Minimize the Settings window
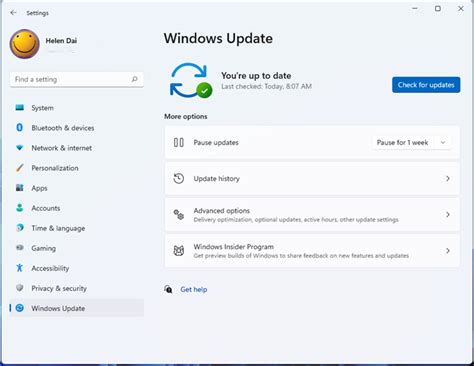Image resolution: width=474 pixels, height=366 pixels. 415,8
